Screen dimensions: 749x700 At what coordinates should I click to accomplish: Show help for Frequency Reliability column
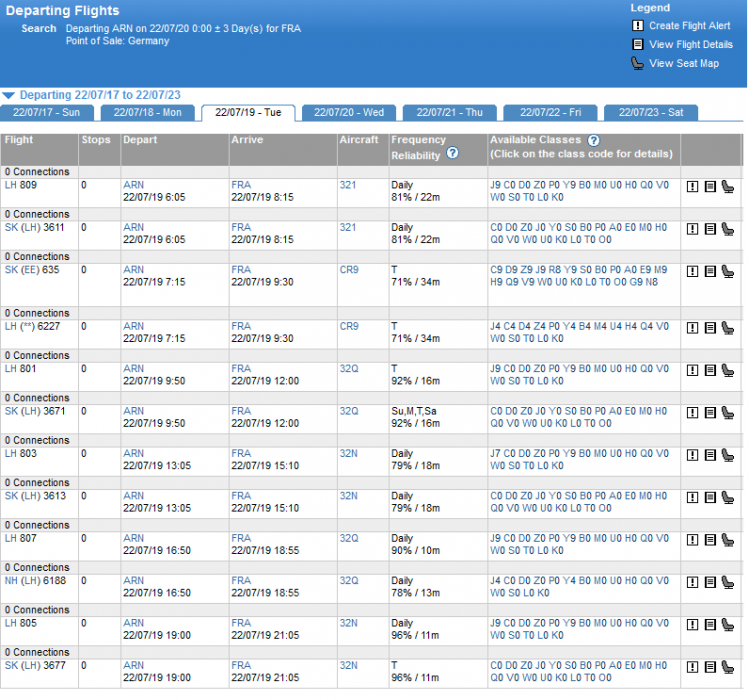[452, 153]
